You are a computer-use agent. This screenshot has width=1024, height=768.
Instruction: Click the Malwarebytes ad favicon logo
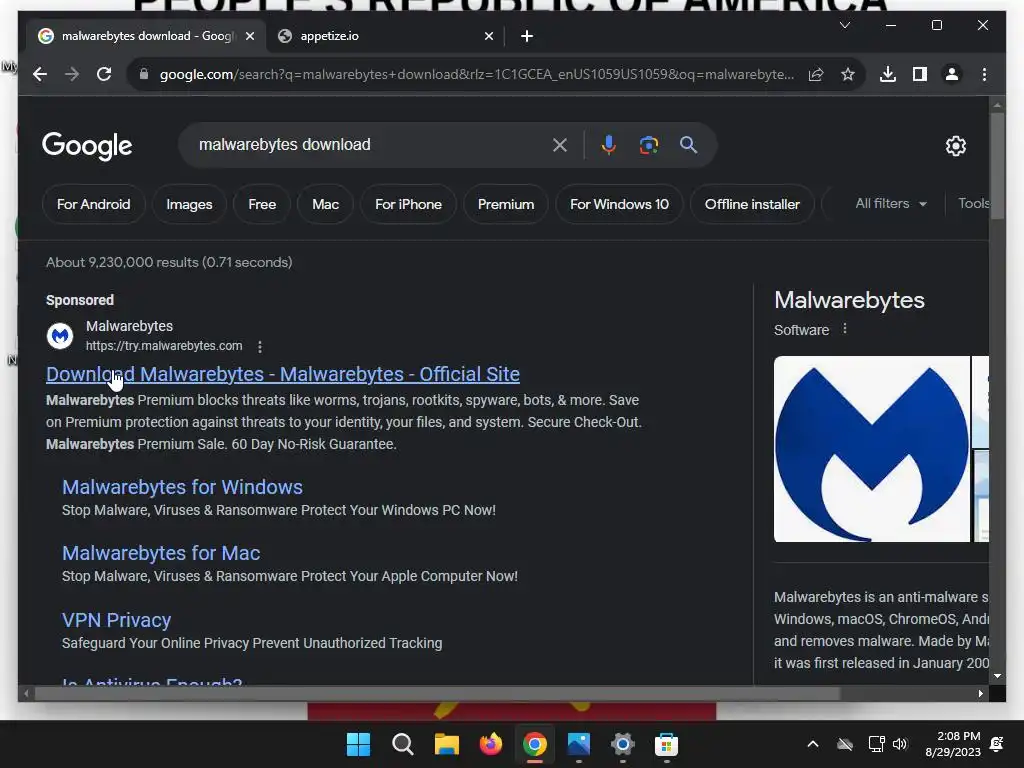tap(60, 336)
